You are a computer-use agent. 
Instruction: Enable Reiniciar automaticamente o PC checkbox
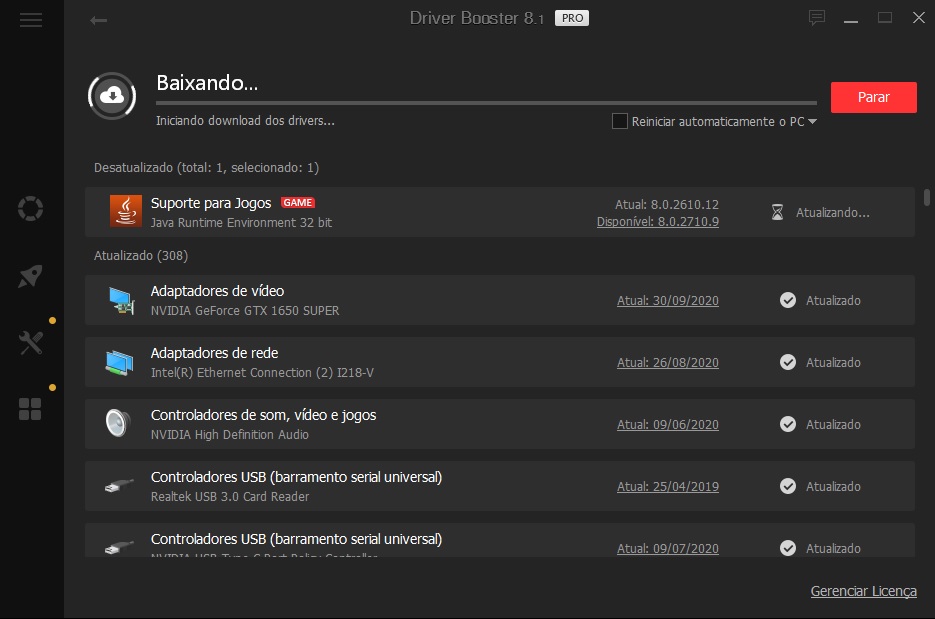point(620,121)
